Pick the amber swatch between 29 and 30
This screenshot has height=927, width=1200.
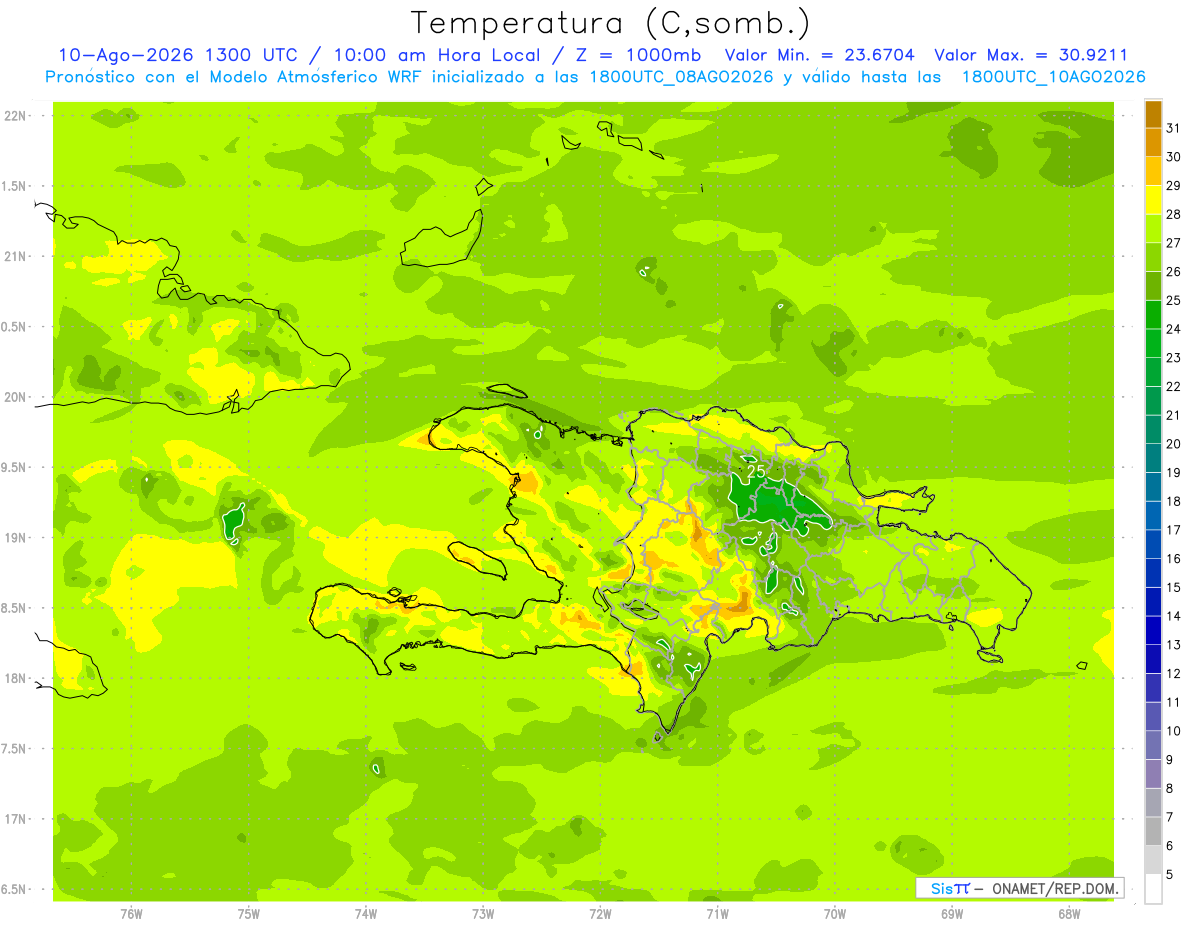tap(1153, 172)
